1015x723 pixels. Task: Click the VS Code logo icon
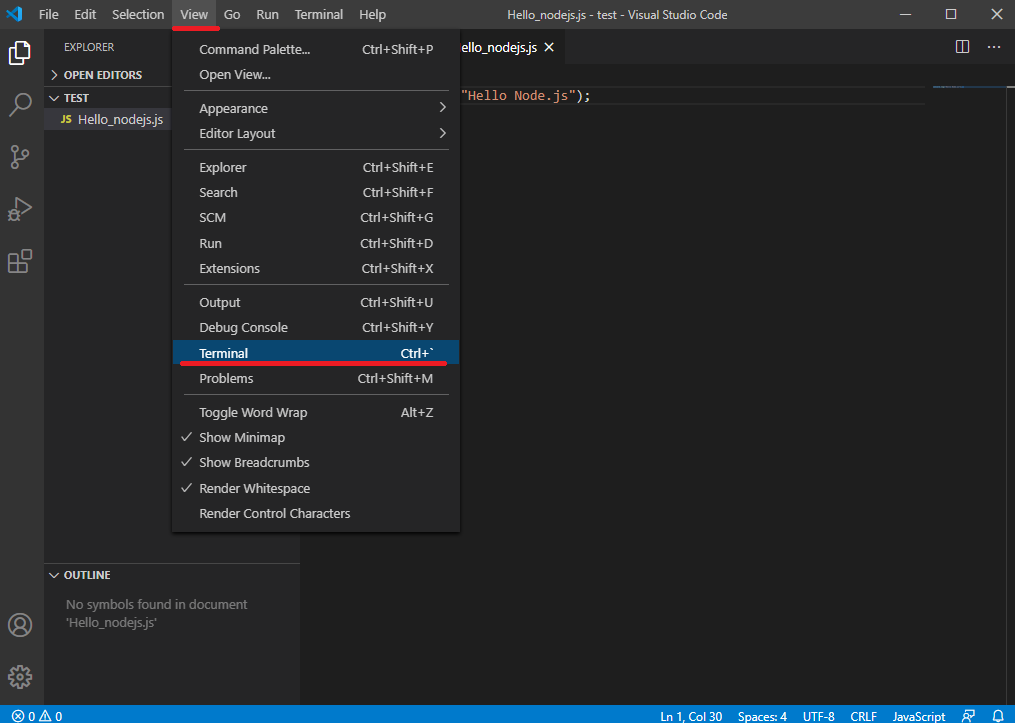point(14,14)
